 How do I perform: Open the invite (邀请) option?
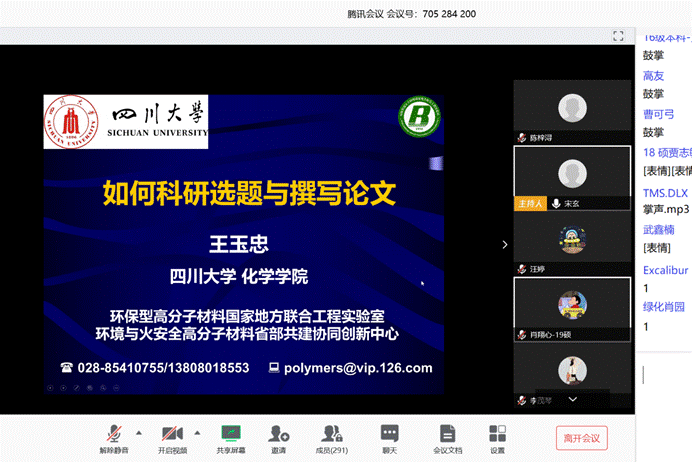(x=278, y=434)
